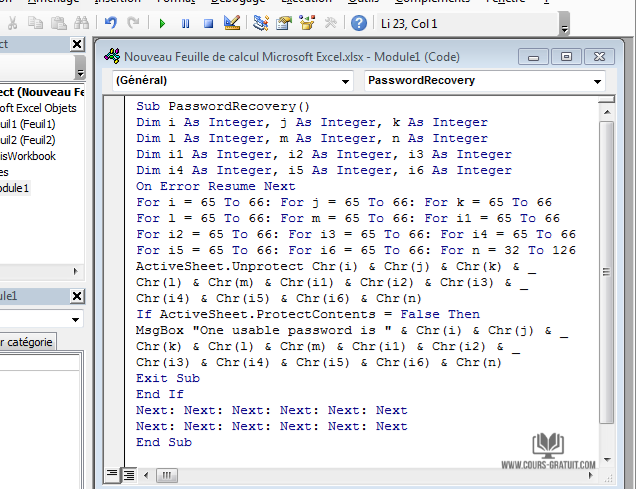Toggle Design Mode icon in toolbar
The width and height of the screenshot is (636, 489).
tap(232, 22)
